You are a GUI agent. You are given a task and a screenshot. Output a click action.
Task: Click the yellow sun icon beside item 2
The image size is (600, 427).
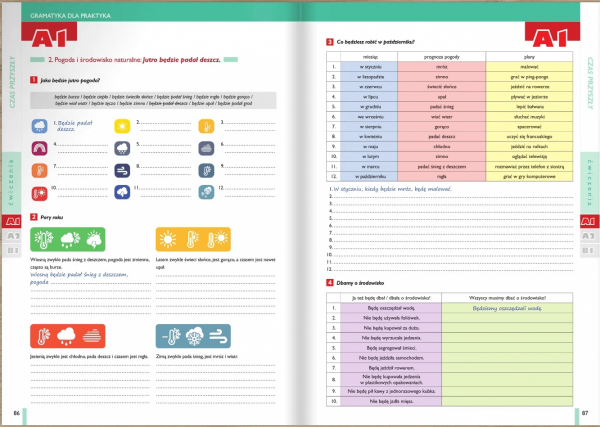pos(122,127)
